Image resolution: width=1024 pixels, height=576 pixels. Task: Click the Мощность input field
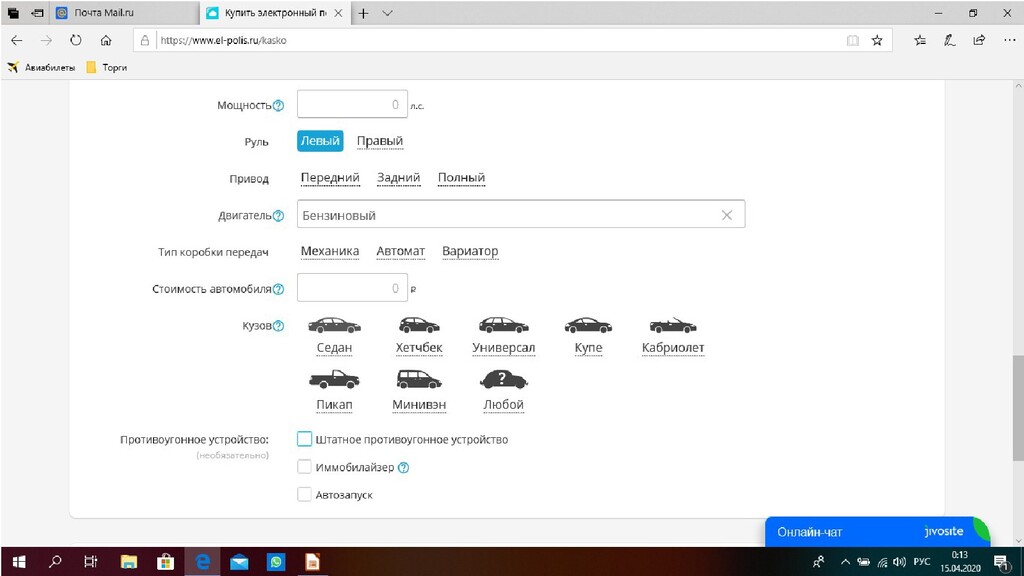pos(352,104)
